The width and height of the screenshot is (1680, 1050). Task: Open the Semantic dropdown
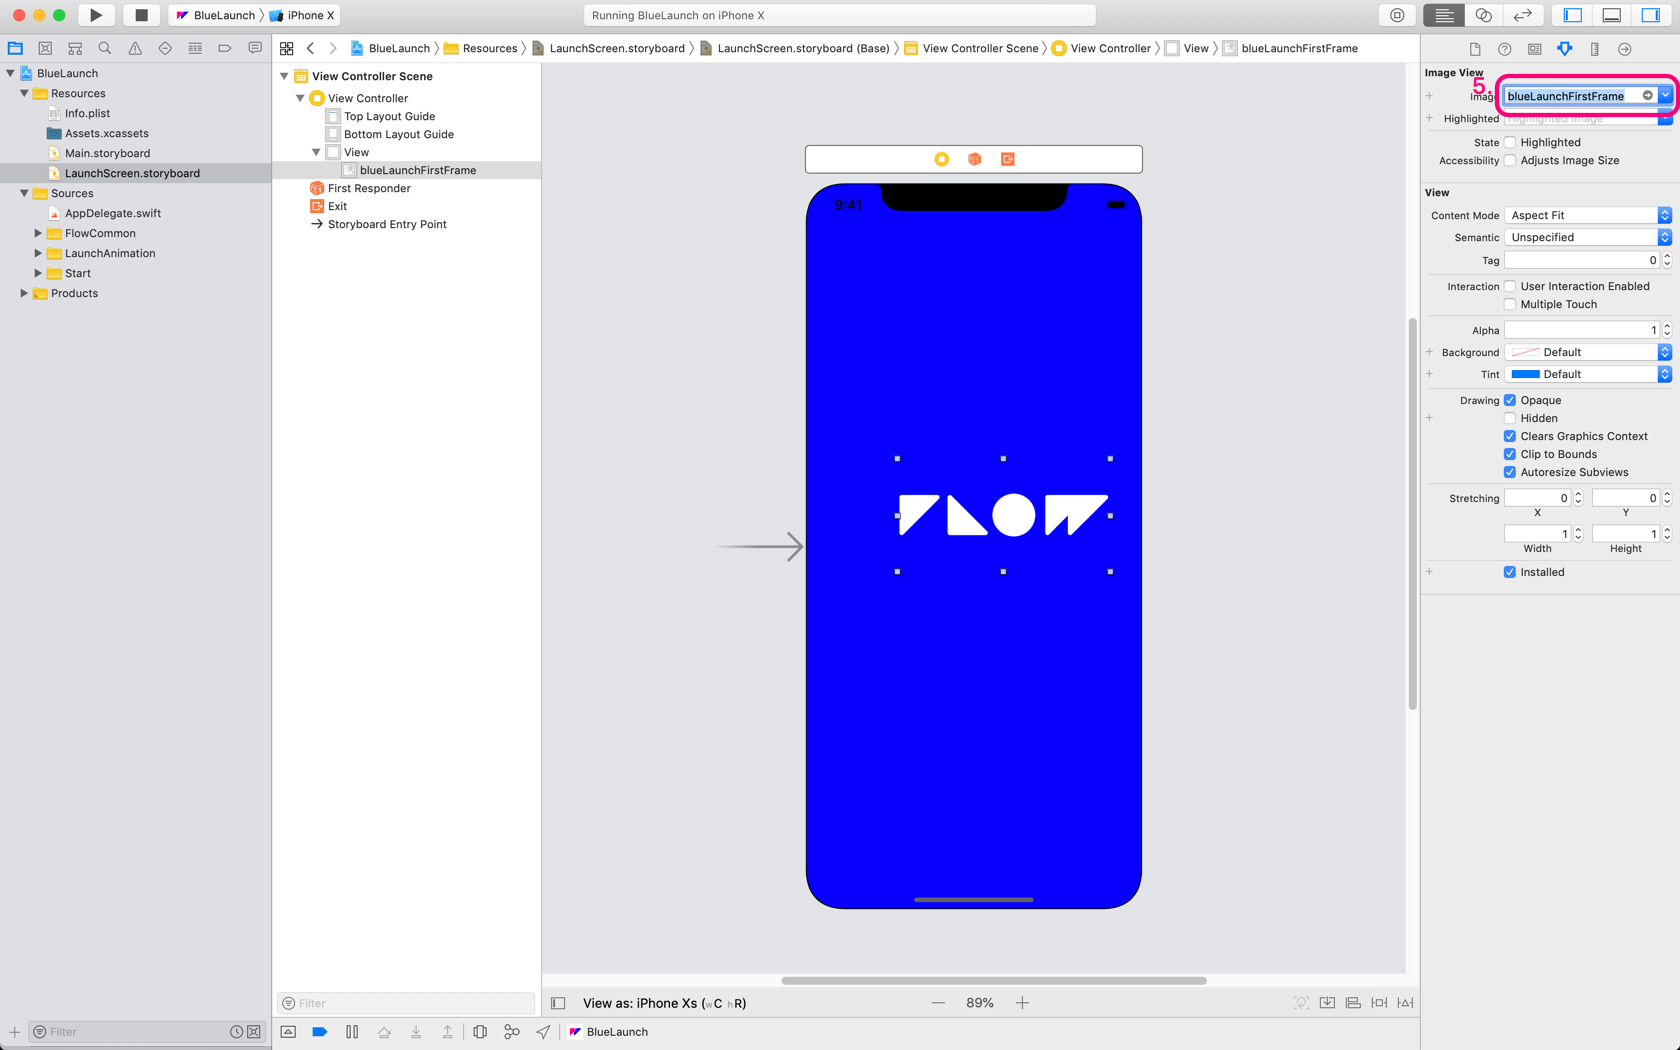coord(1586,237)
